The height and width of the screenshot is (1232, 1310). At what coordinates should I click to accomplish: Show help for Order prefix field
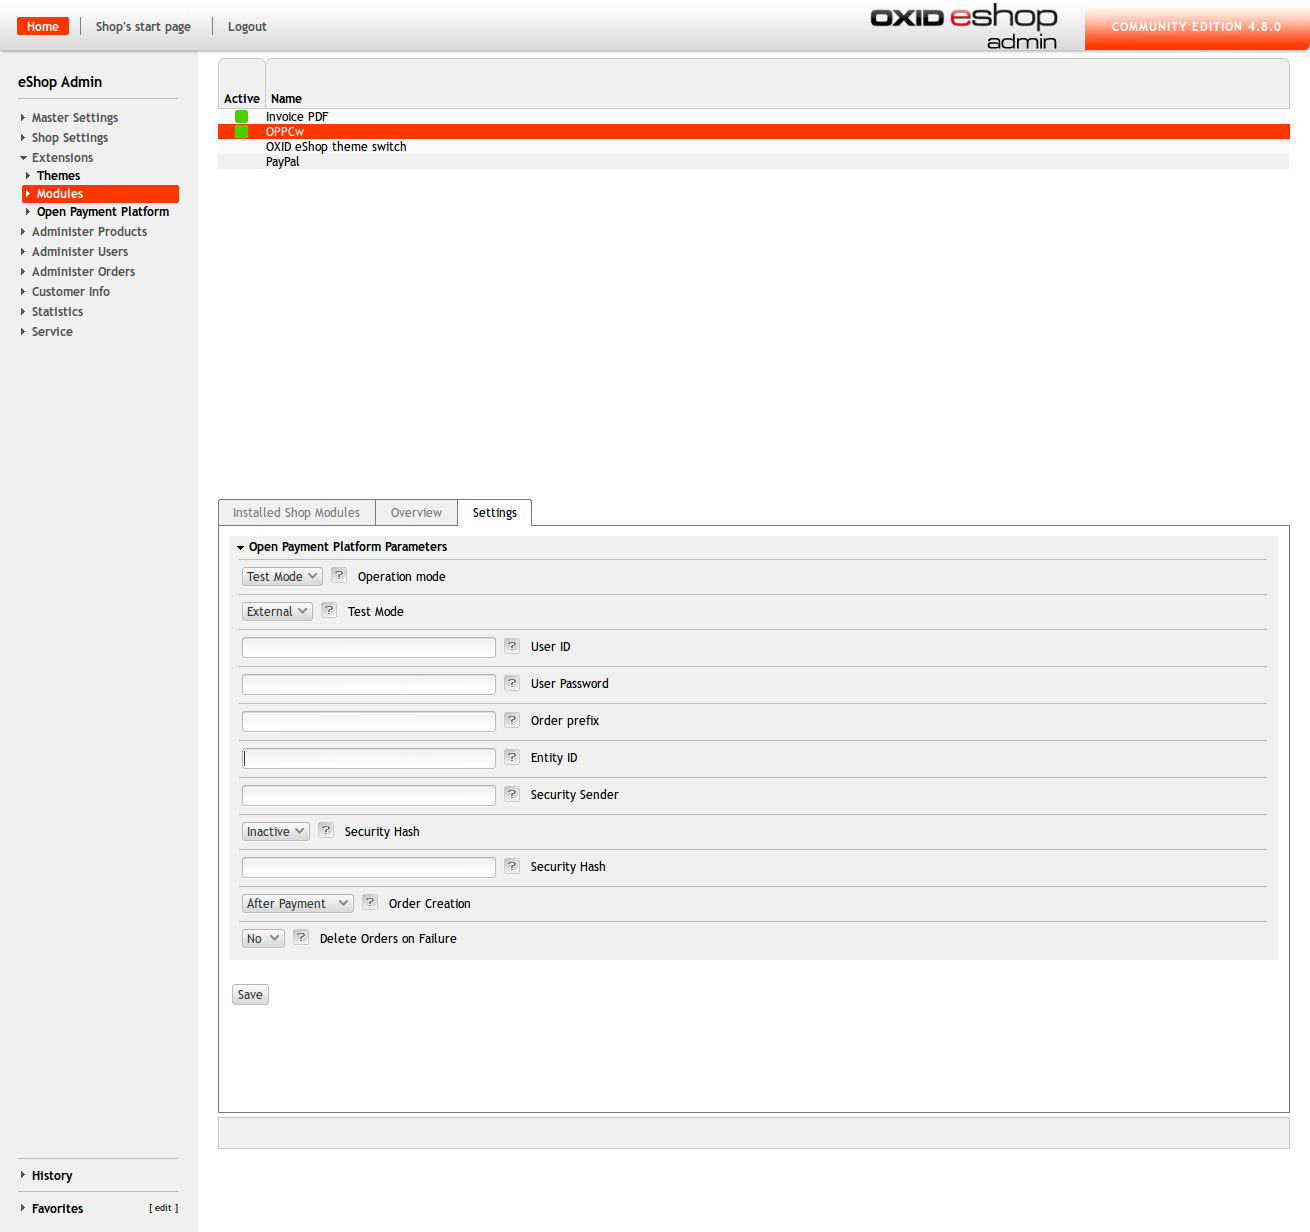click(512, 720)
